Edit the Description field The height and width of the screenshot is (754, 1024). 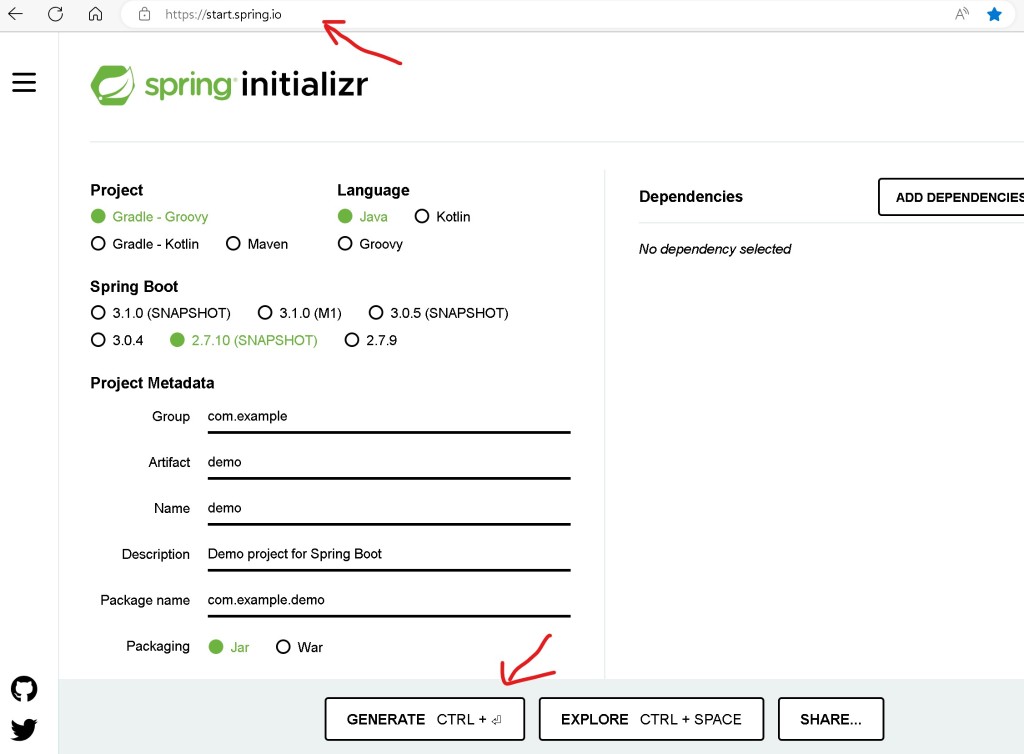pos(389,555)
